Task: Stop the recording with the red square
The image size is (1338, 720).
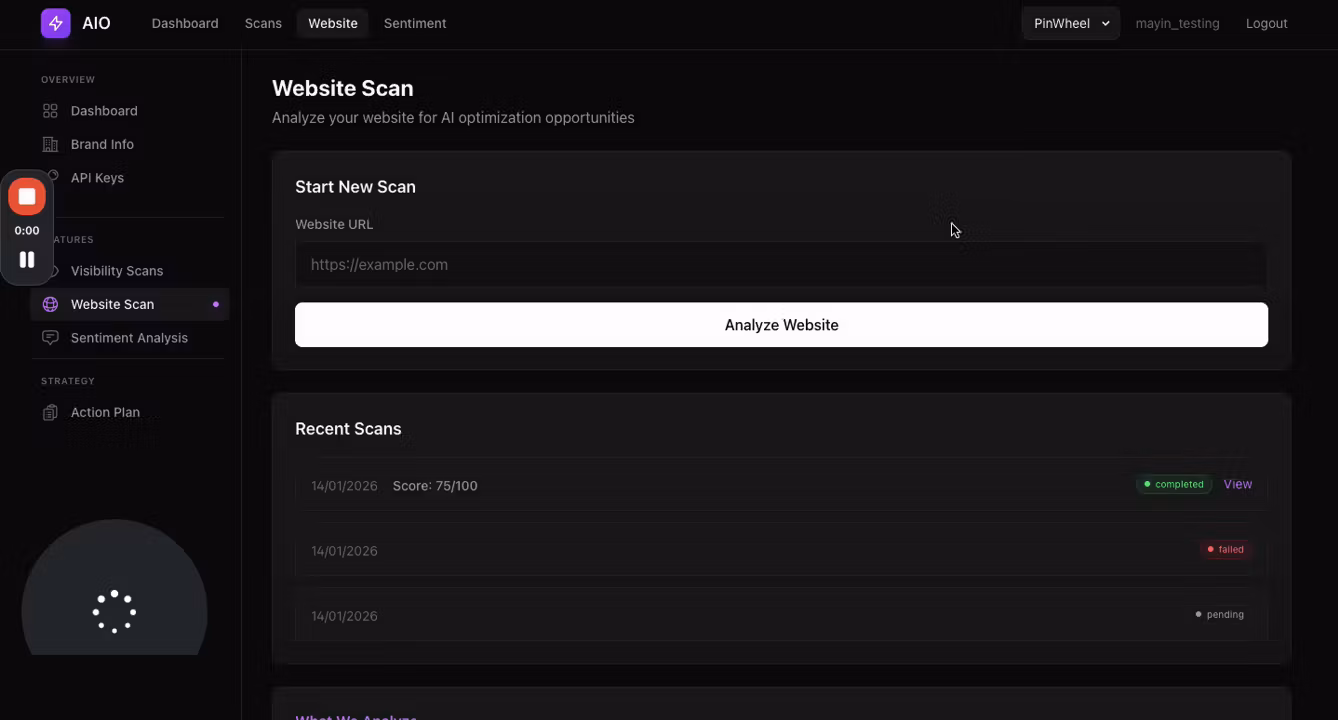Action: (x=26, y=195)
